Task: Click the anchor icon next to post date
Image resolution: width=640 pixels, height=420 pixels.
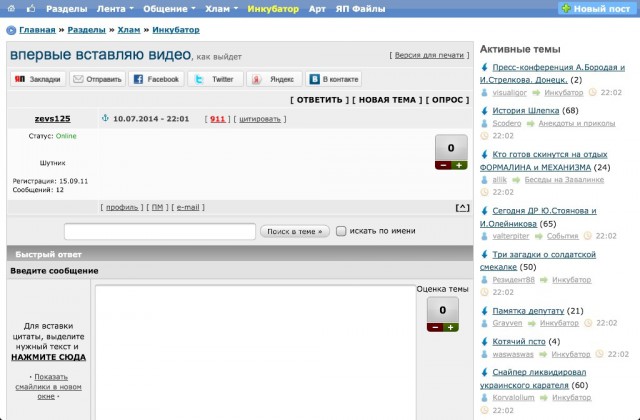Action: [x=105, y=118]
